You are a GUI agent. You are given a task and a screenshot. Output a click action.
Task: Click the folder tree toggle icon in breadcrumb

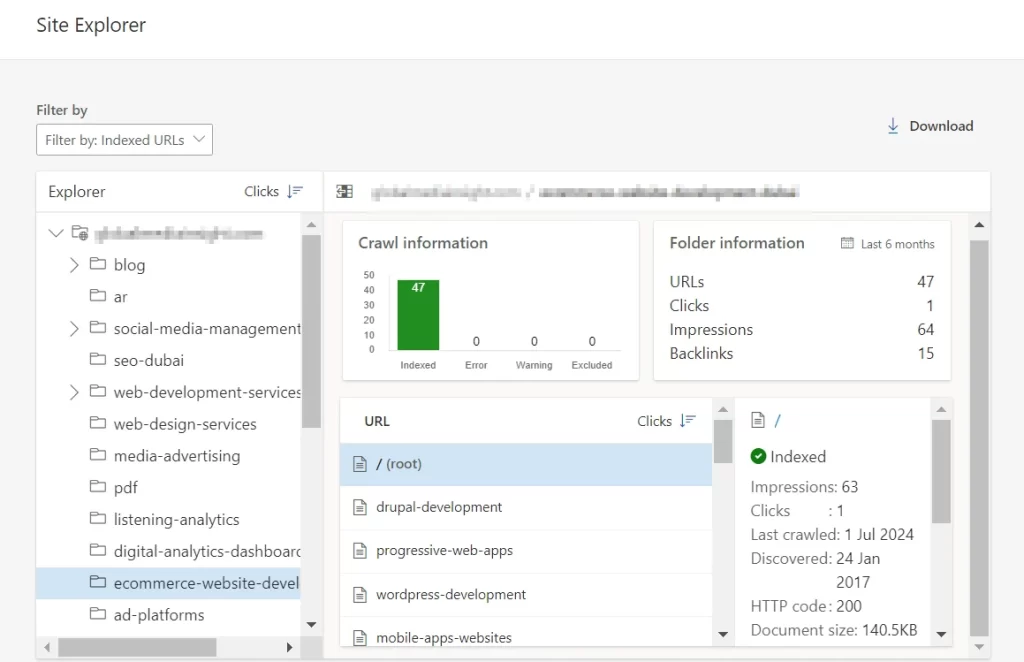[x=345, y=191]
